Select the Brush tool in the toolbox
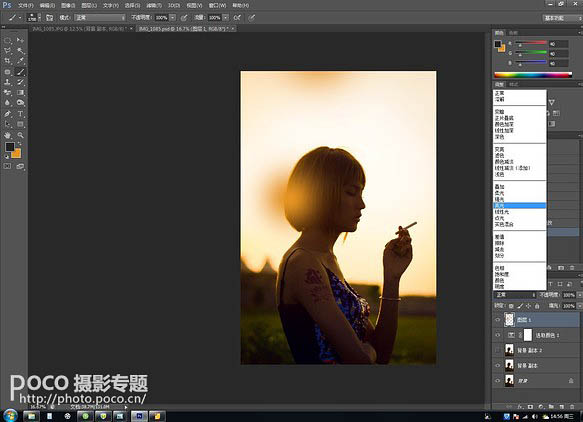The width and height of the screenshot is (583, 422). (20, 72)
